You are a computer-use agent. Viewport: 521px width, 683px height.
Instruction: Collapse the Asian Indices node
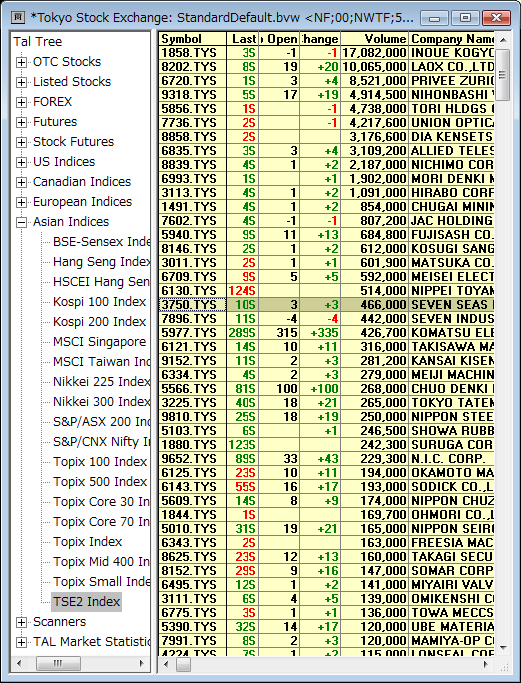click(x=21, y=223)
